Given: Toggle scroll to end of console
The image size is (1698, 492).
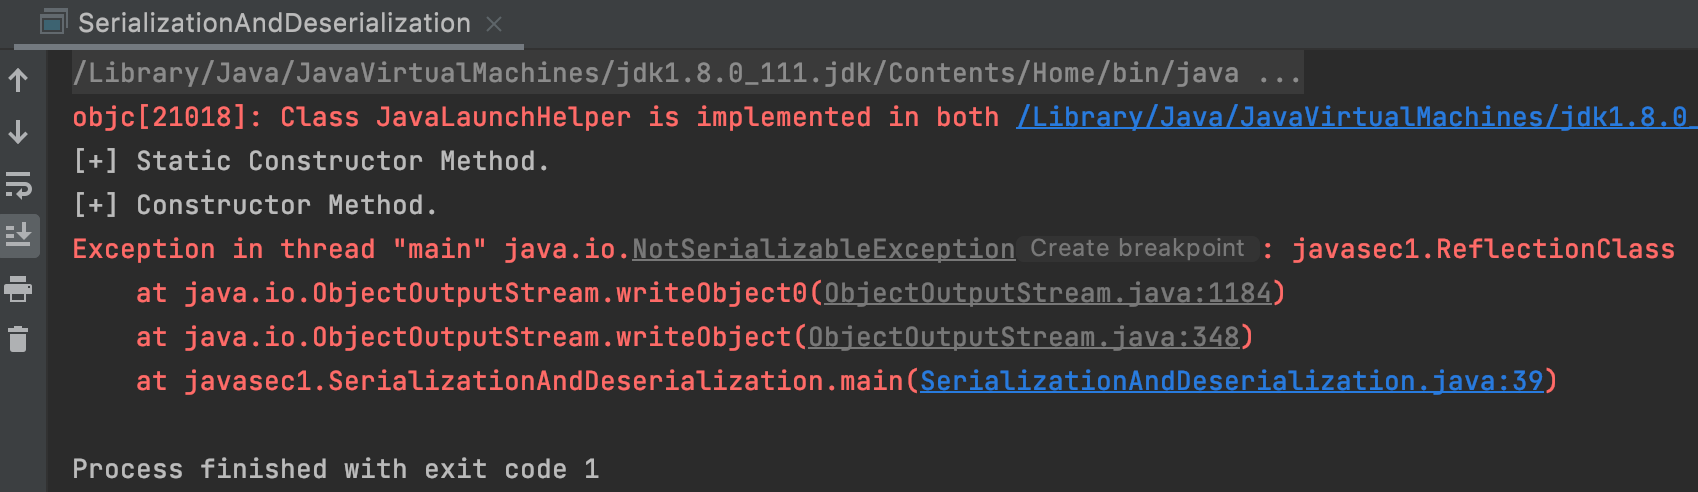Looking at the screenshot, I should [18, 236].
